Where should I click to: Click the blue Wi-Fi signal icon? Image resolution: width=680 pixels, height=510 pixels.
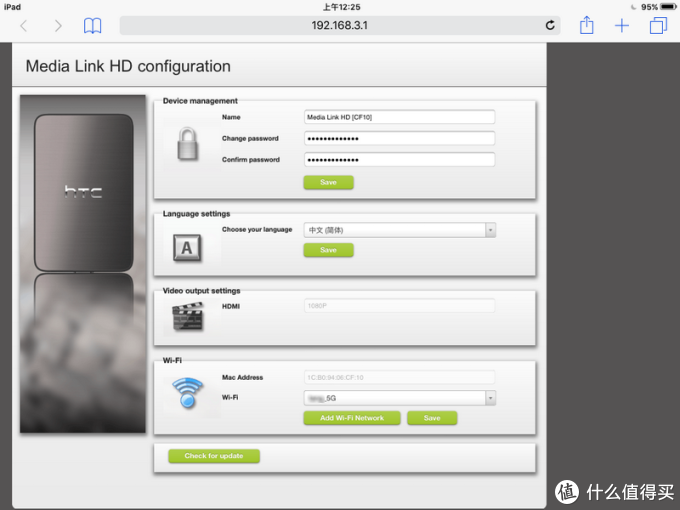click(187, 392)
